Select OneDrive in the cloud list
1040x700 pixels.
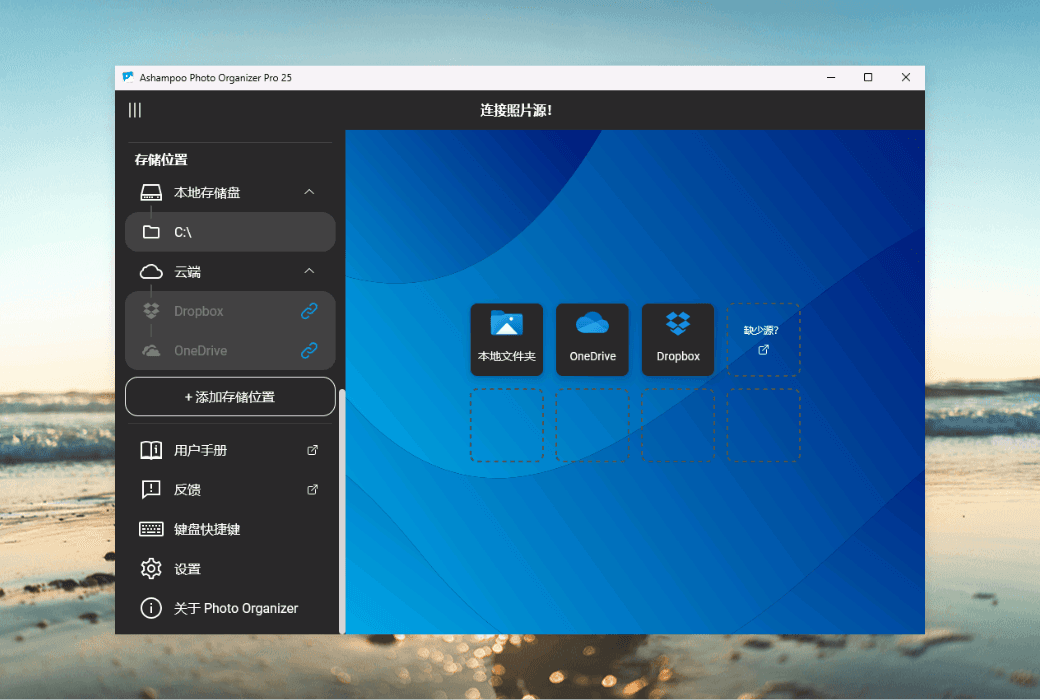(x=230, y=350)
